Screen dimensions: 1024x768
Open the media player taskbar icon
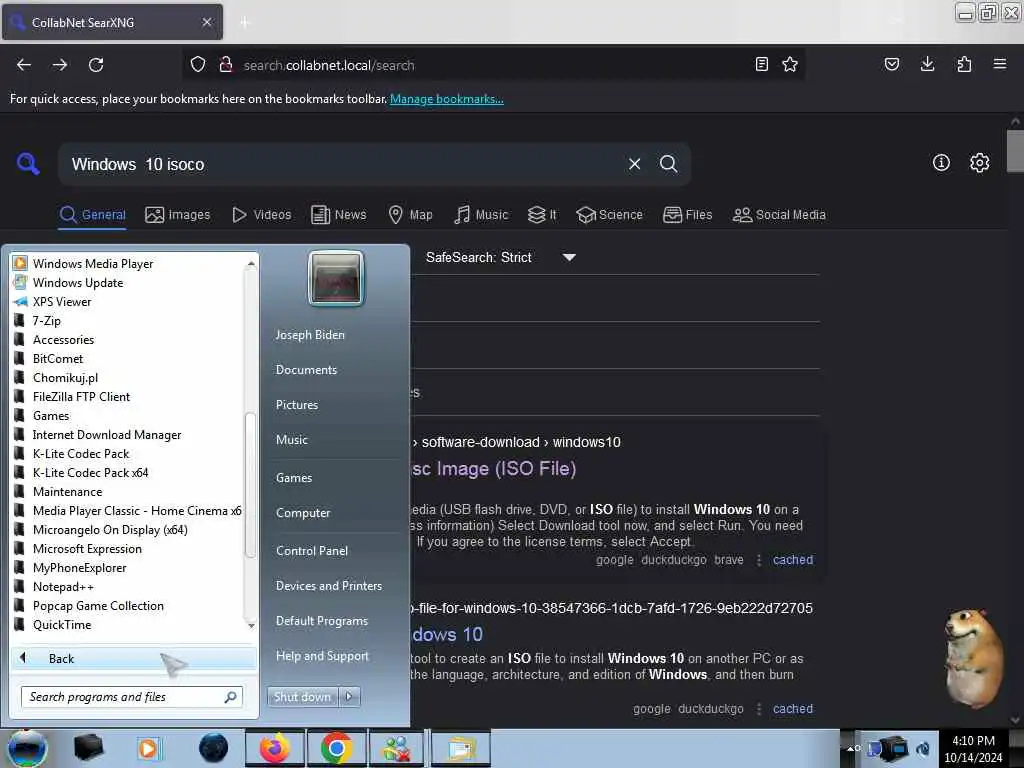coord(148,748)
